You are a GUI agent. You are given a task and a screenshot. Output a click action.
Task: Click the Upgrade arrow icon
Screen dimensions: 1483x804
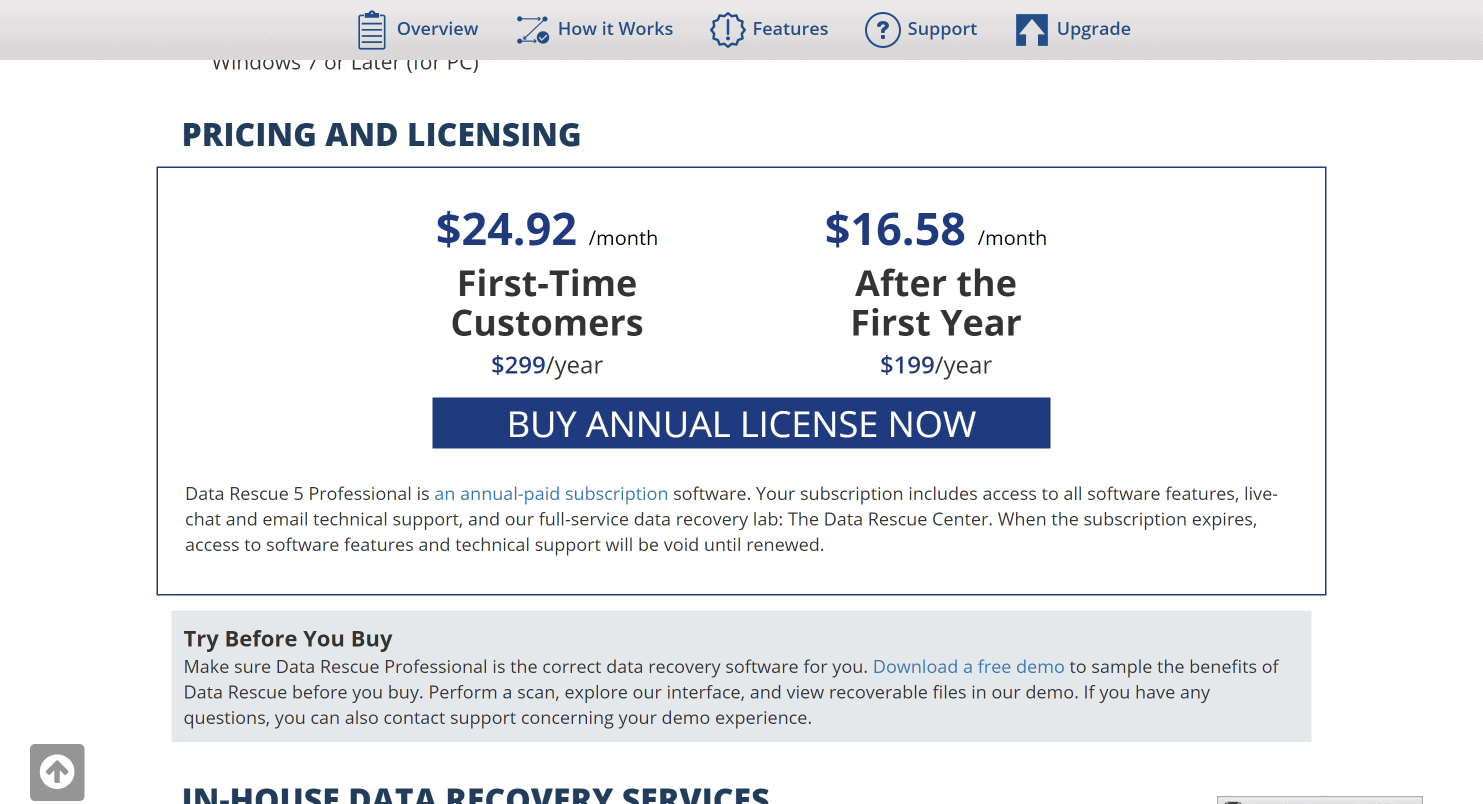coord(1031,30)
